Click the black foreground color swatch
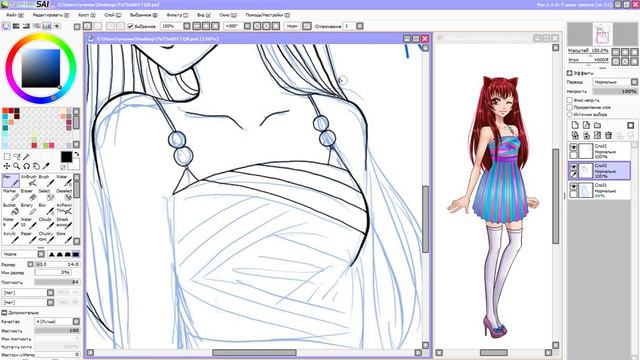640x360 pixels. tap(66, 157)
